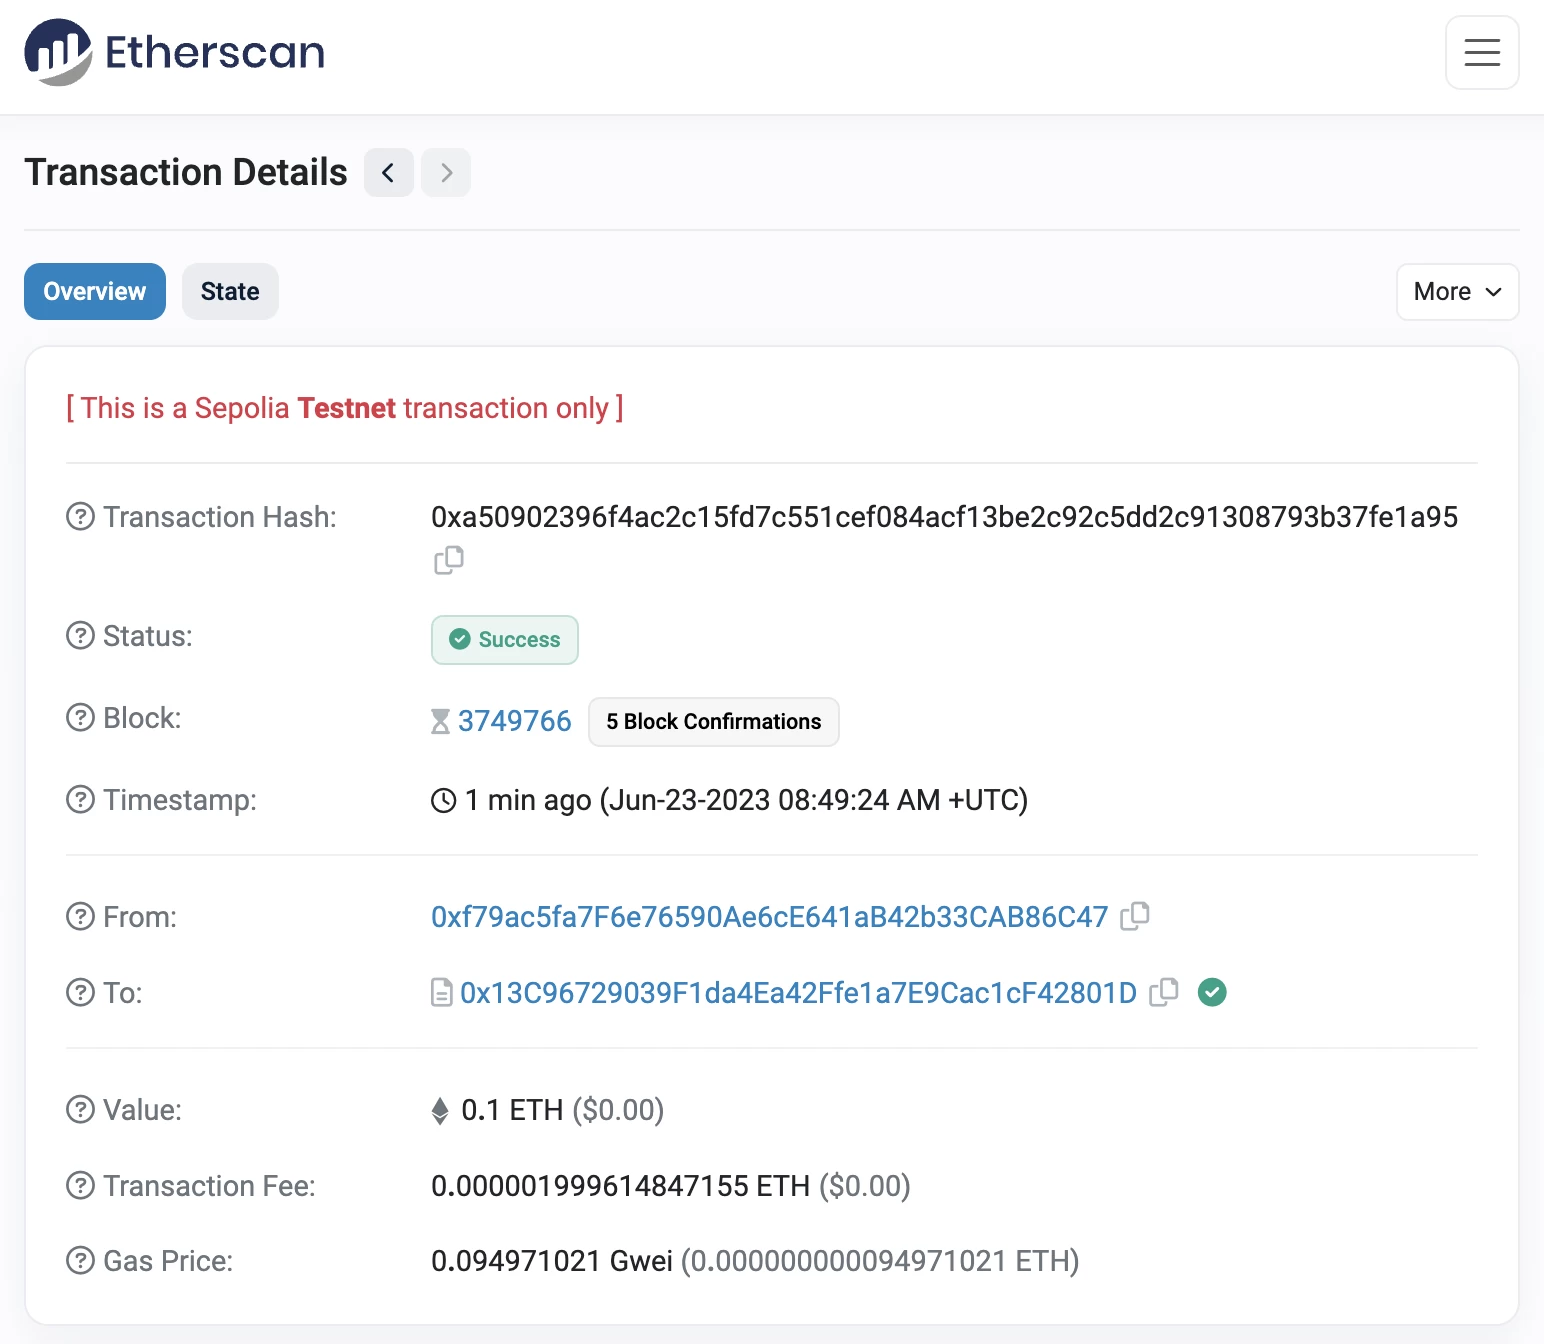
Task: Click the green verified checkmark icon
Action: [1212, 992]
